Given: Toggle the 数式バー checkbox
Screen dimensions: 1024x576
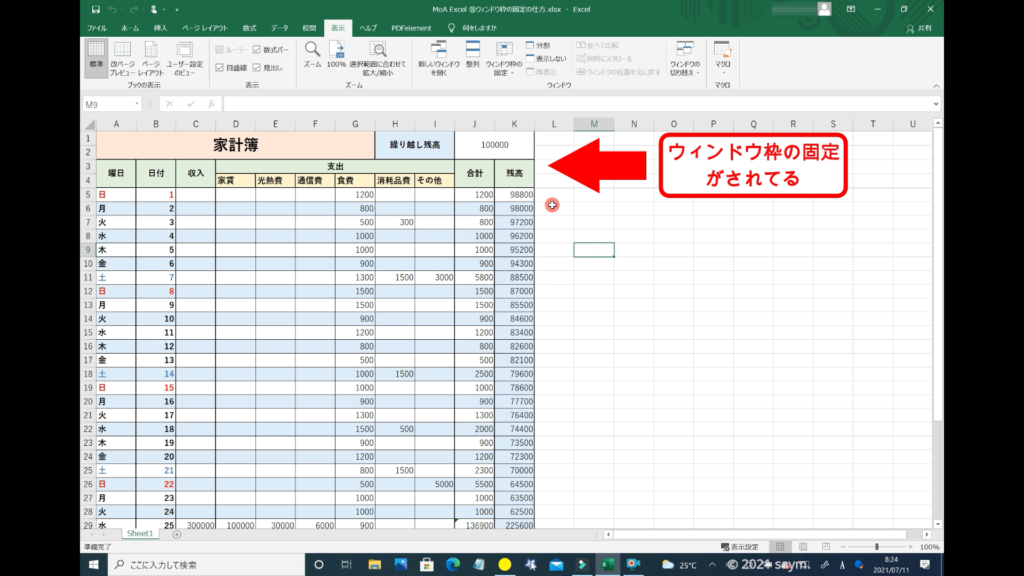Looking at the screenshot, I should (x=257, y=49).
